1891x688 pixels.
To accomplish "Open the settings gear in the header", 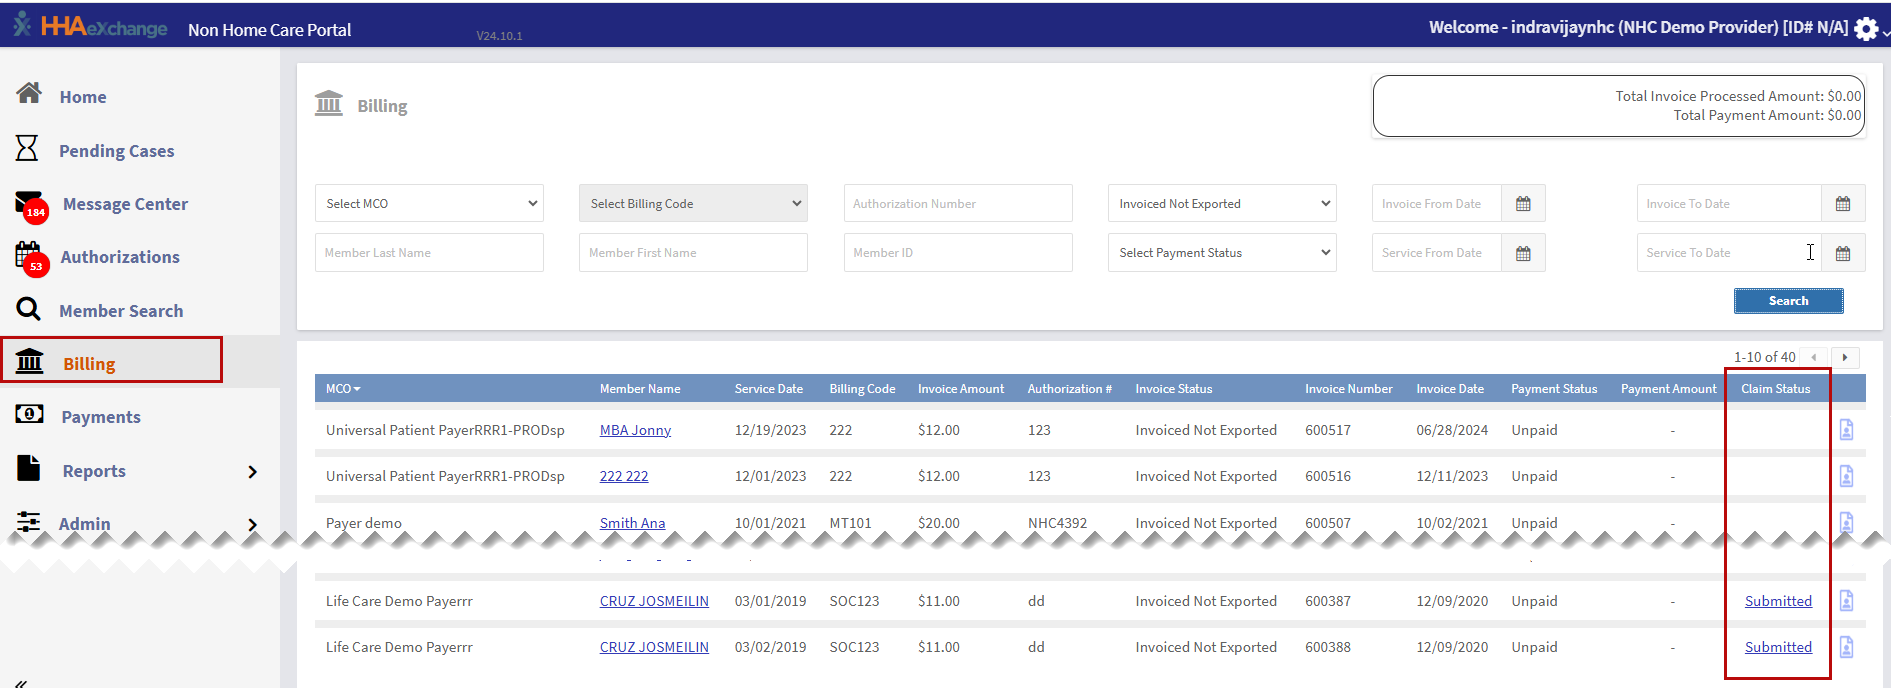I will pyautogui.click(x=1866, y=29).
